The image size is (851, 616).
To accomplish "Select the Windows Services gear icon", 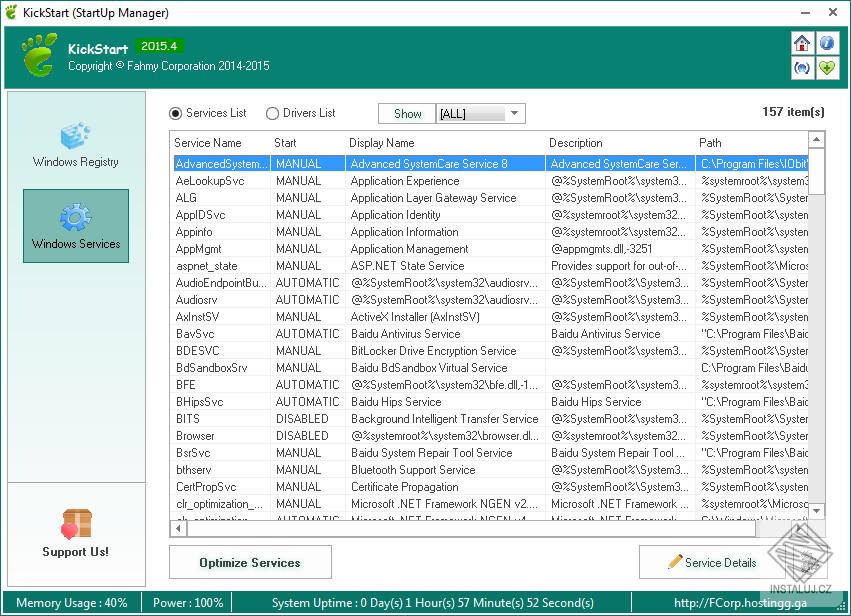I will (76, 217).
